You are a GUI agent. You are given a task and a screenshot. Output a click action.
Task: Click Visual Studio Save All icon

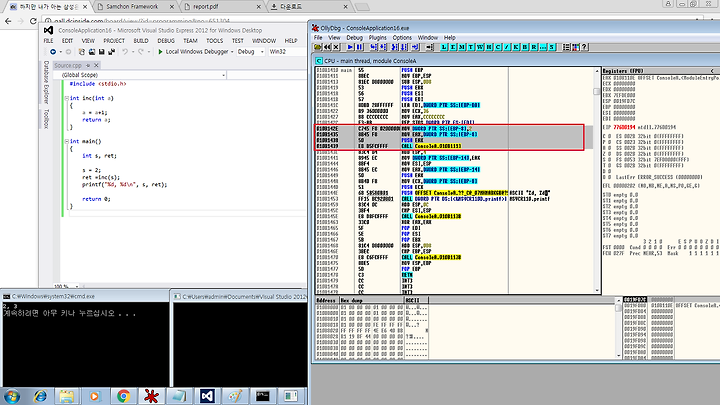111,52
